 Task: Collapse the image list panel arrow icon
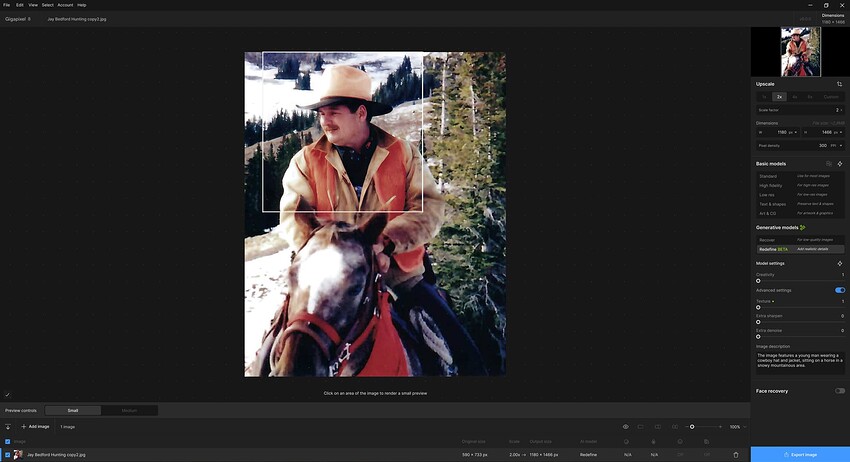coord(8,427)
